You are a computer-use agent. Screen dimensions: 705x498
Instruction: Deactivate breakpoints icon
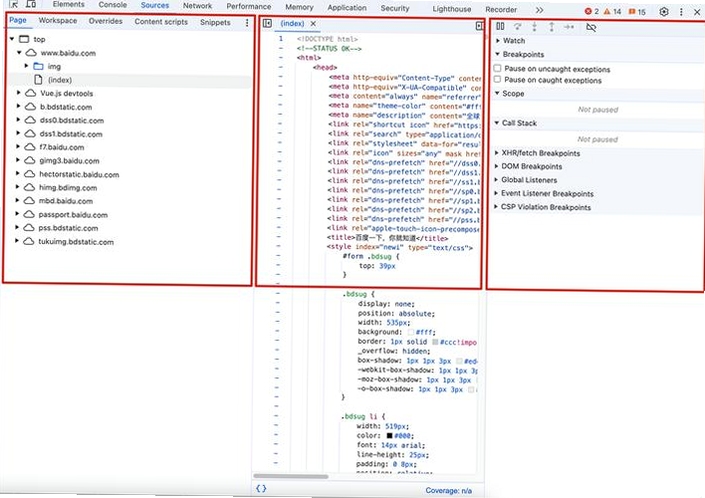591,27
